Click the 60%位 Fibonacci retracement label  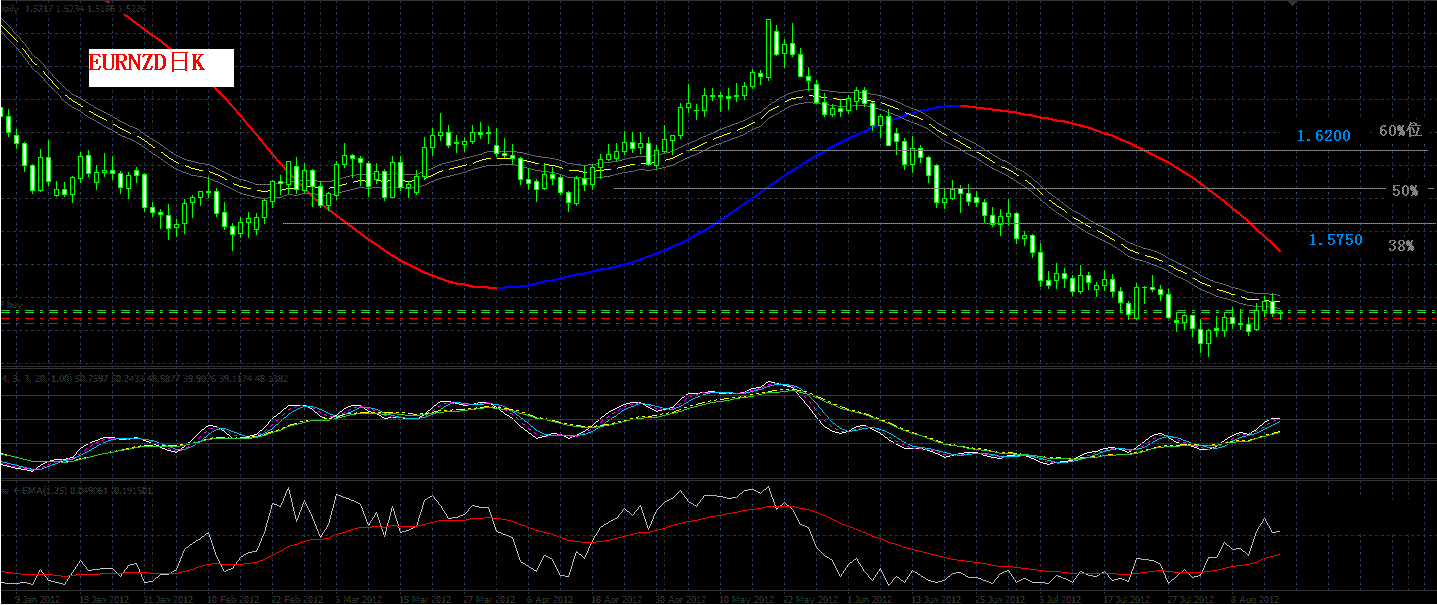click(x=1399, y=131)
